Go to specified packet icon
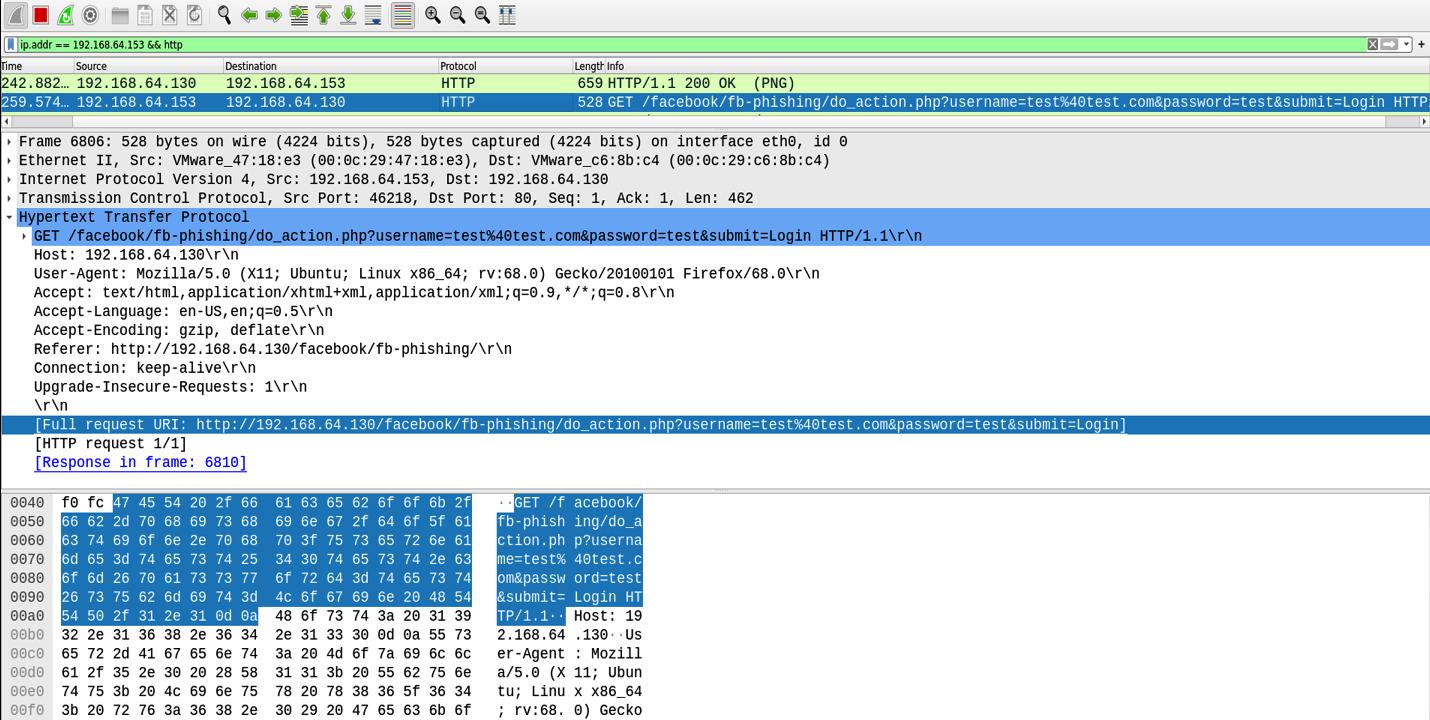This screenshot has width=1430, height=720. 298,15
